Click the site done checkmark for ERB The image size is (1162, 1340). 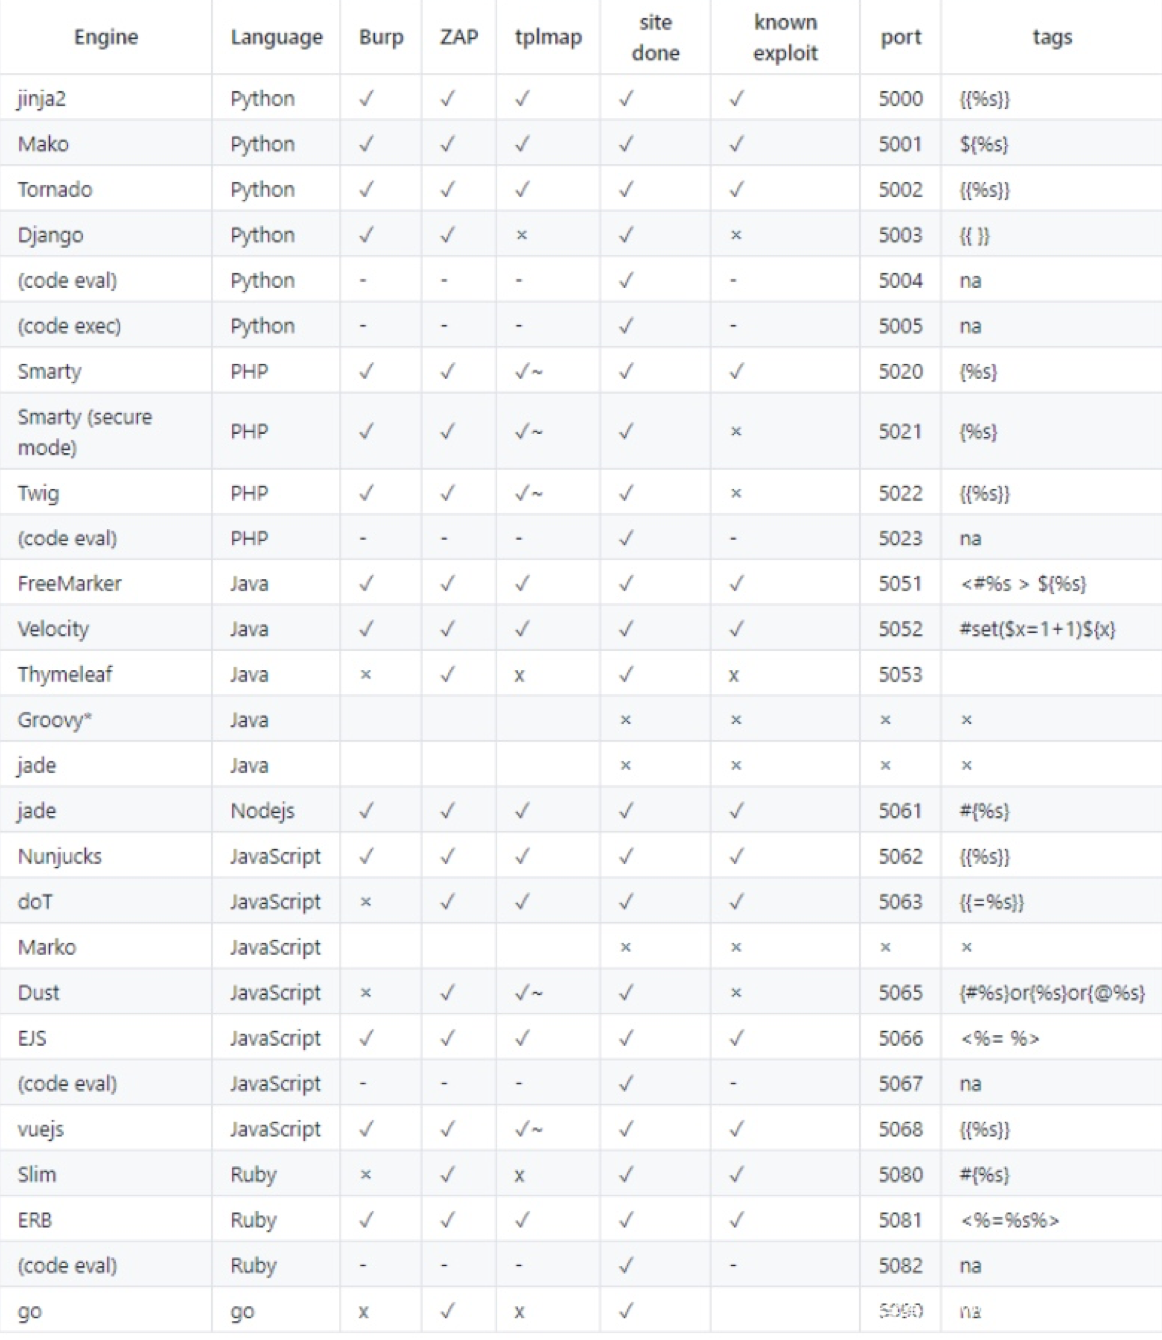[626, 1220]
